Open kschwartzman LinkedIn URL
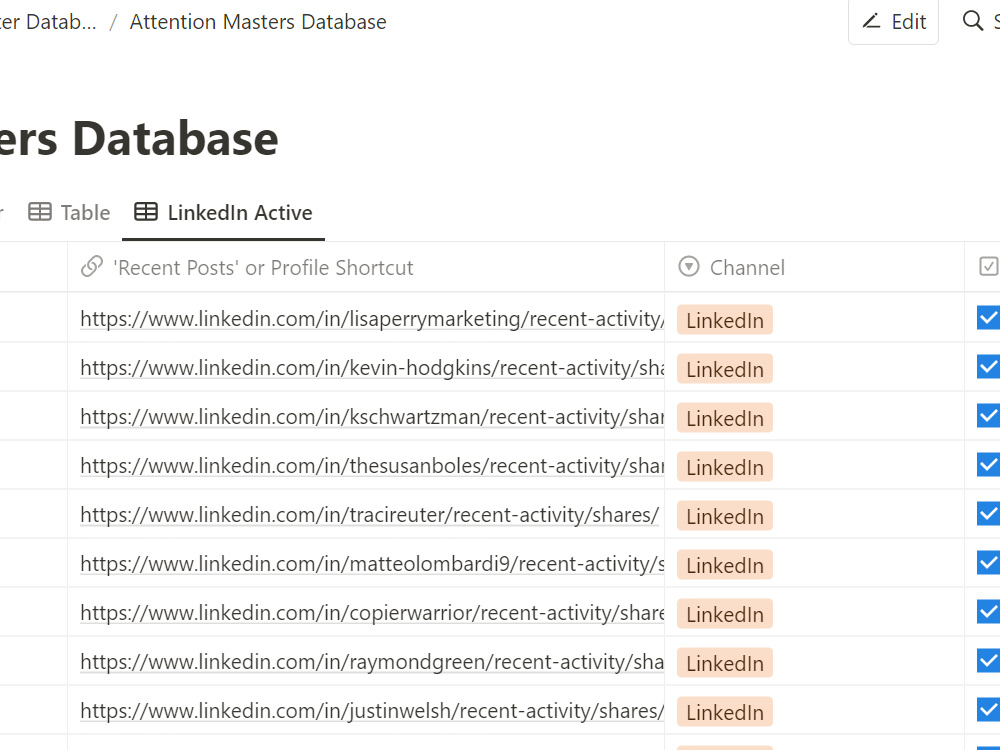Image resolution: width=1000 pixels, height=750 pixels. click(372, 416)
